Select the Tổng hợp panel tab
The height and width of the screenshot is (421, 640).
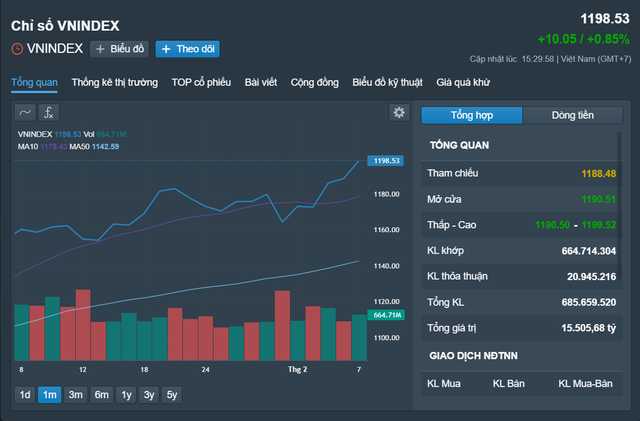(x=471, y=115)
